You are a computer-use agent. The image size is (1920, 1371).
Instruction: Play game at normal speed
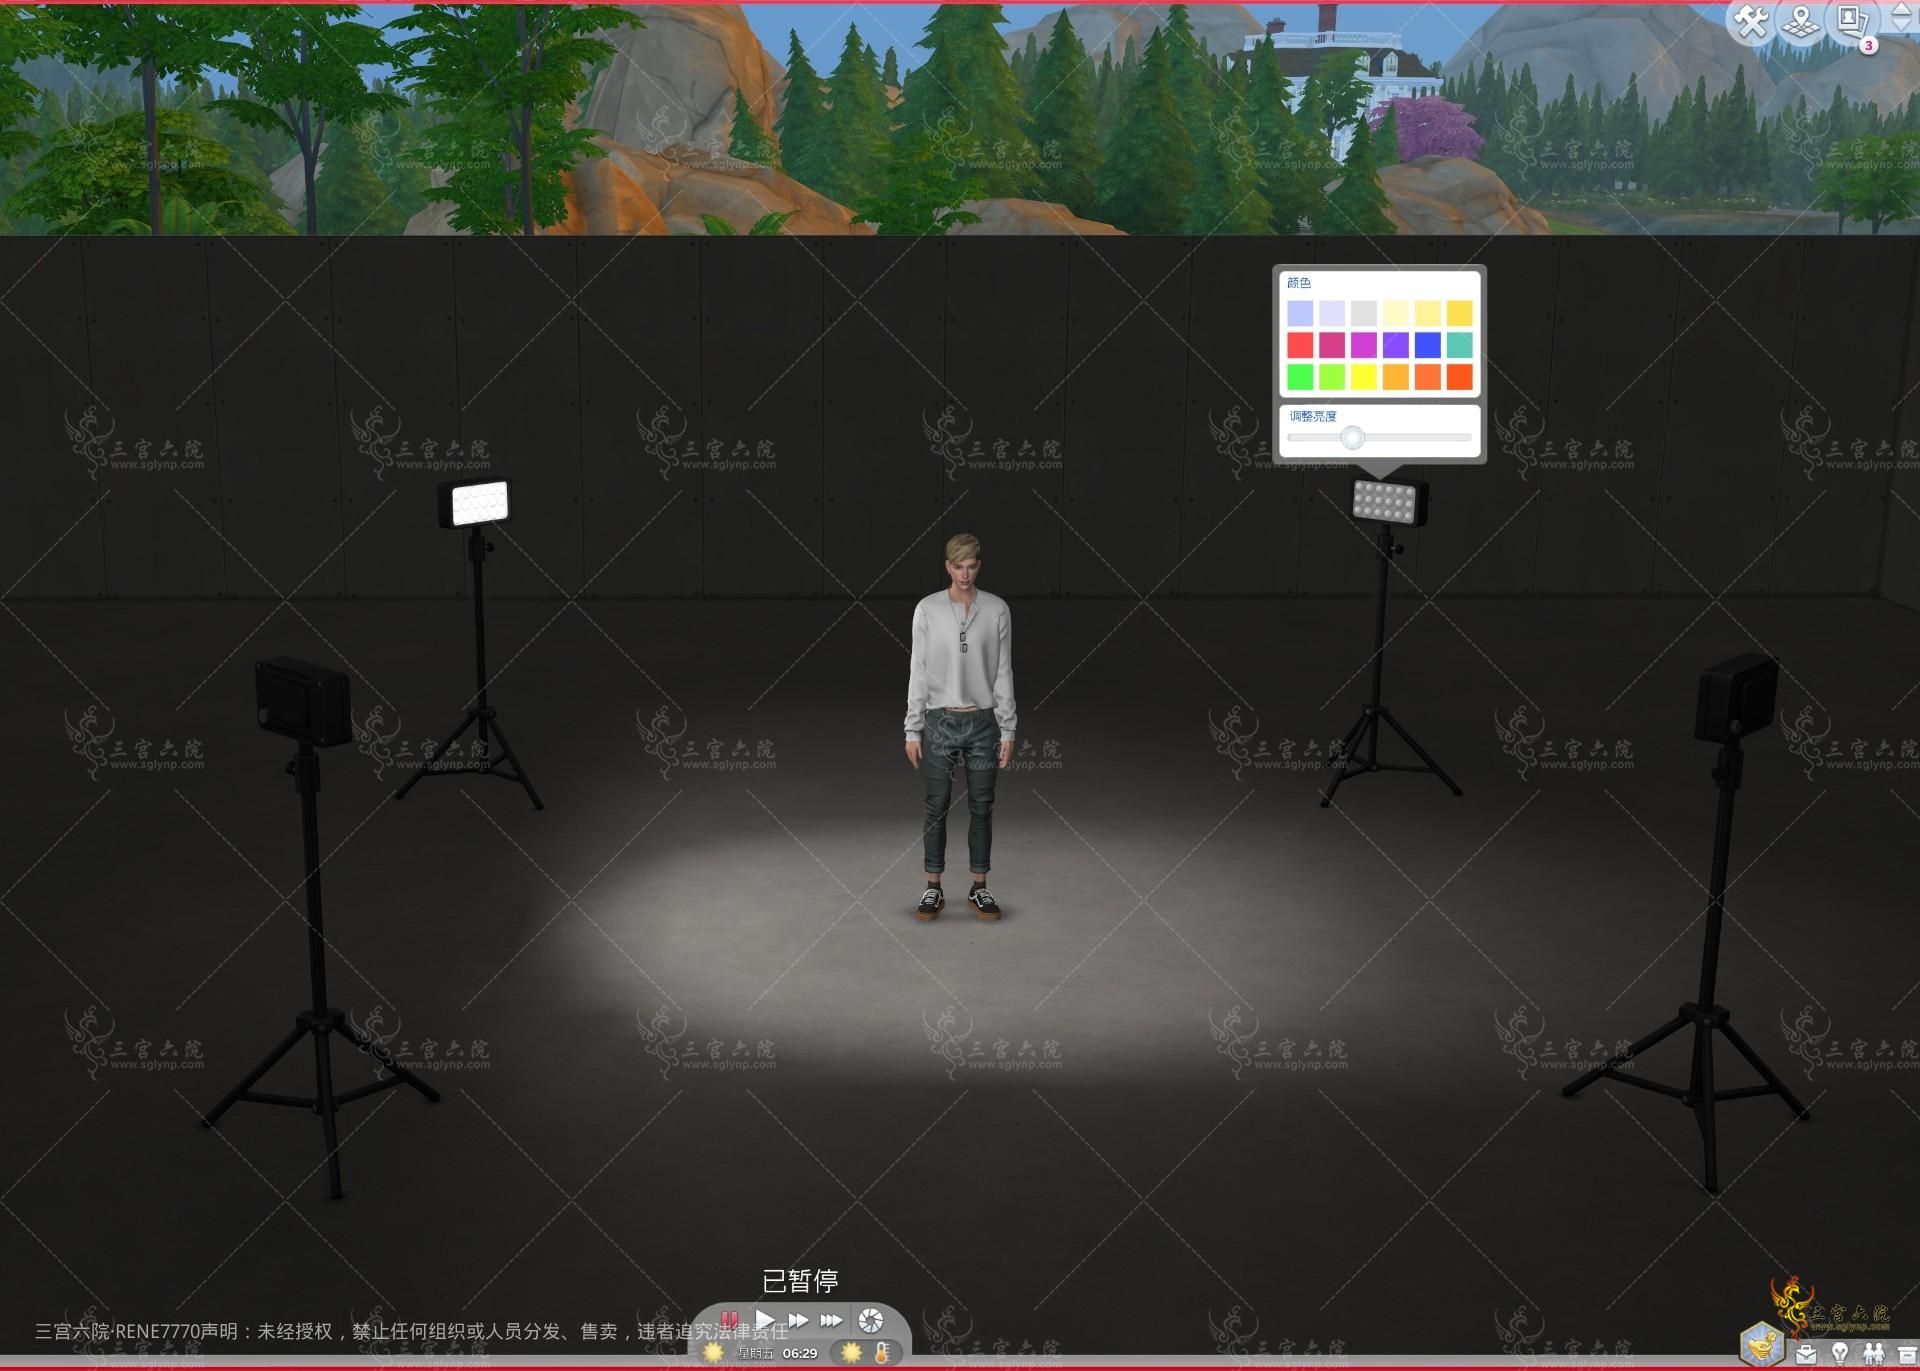765,1320
